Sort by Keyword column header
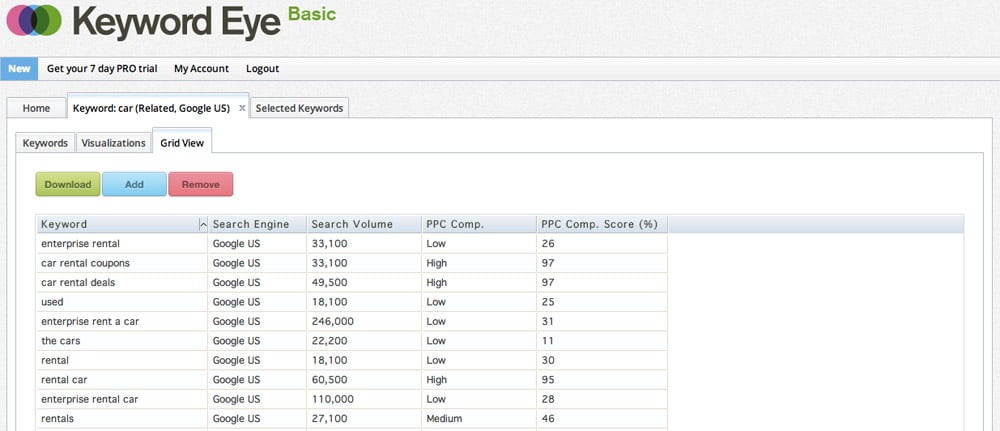Screen dimensions: 1000x431 coord(122,224)
